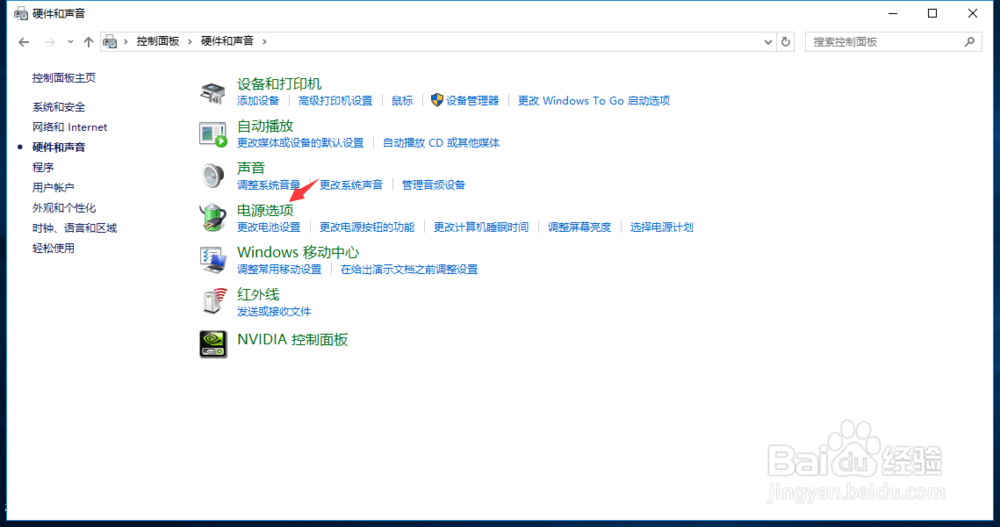Open 用户帐户 category
Image resolution: width=1000 pixels, height=527 pixels.
click(x=53, y=188)
